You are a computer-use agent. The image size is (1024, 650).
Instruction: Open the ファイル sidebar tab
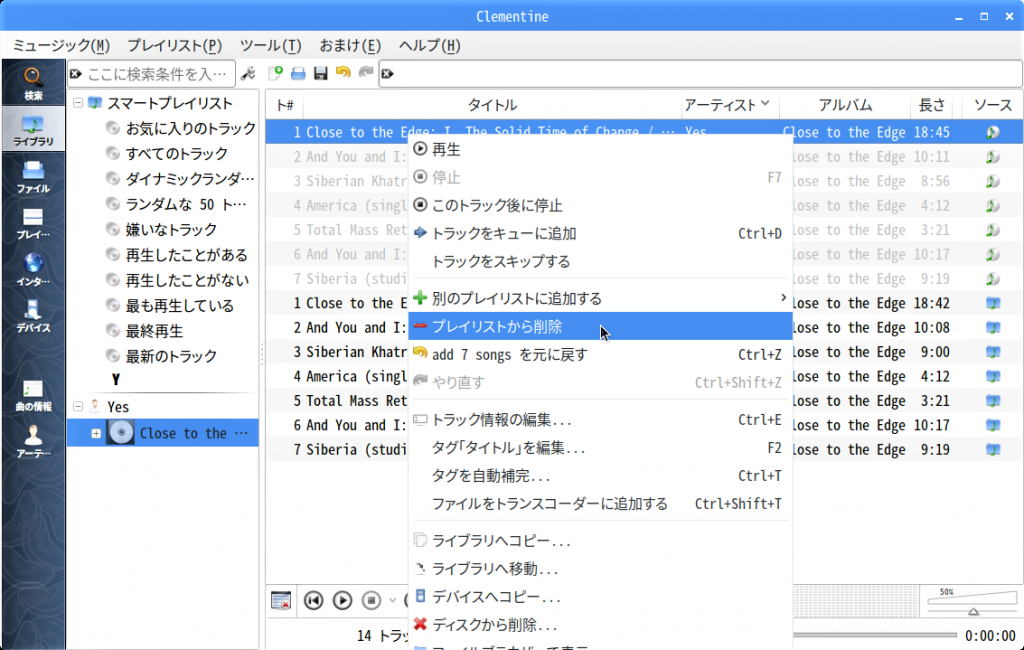point(33,176)
